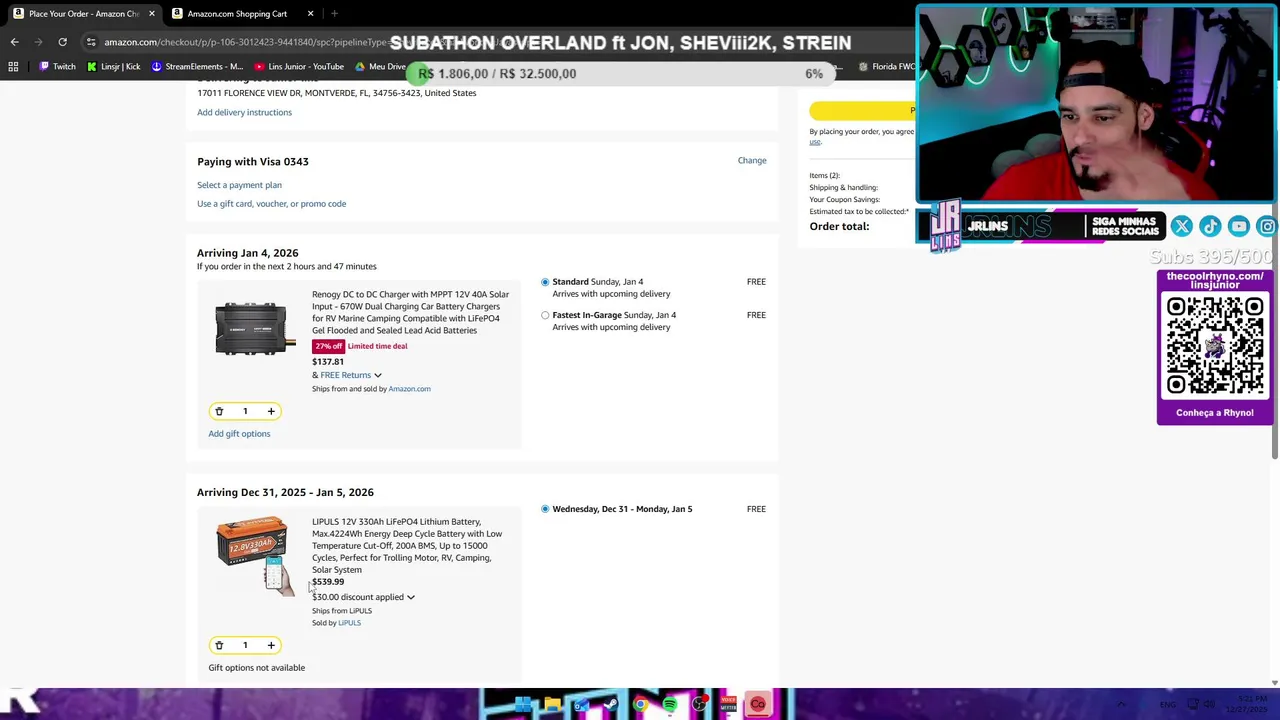This screenshot has width=1280, height=720.
Task: Open the Linsjr | Kick bookmark
Action: tap(113, 67)
